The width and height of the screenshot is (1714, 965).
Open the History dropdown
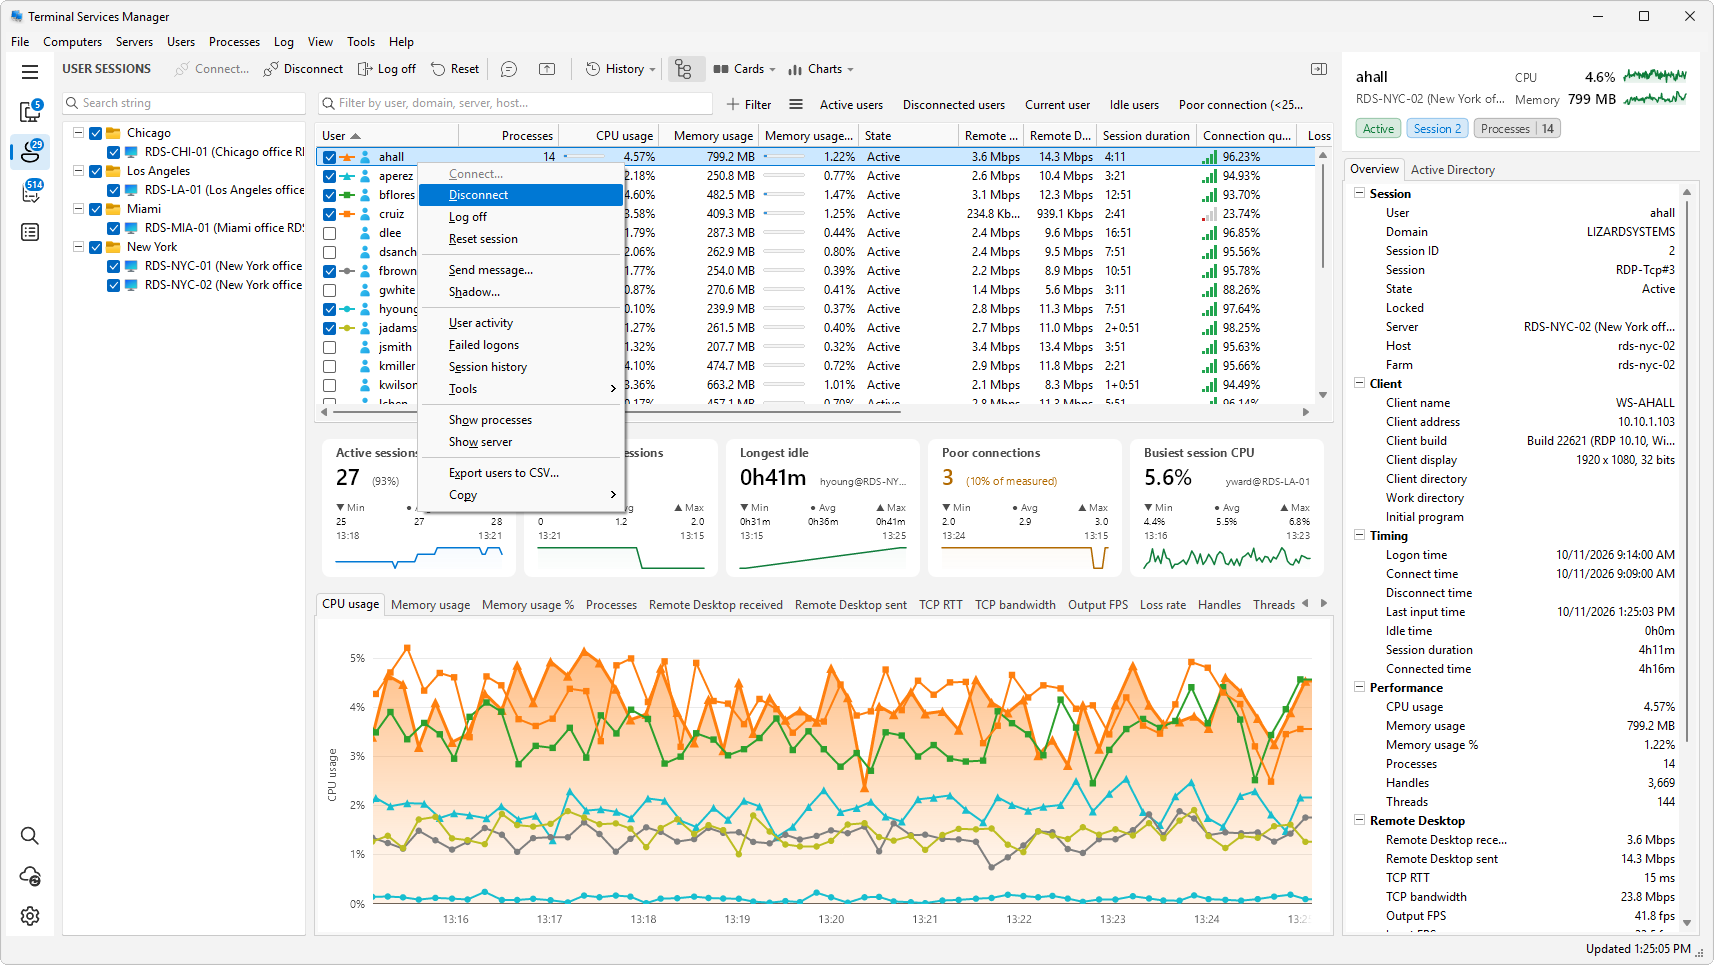pos(621,69)
